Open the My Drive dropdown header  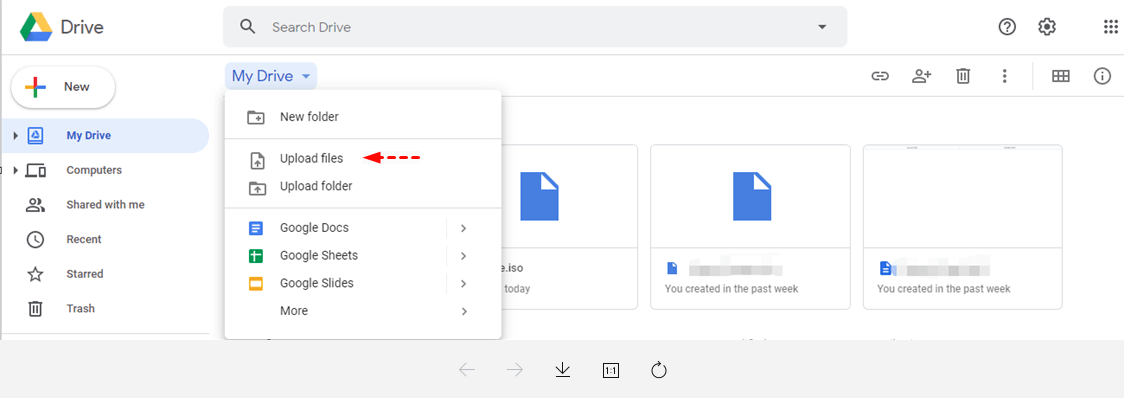point(271,76)
